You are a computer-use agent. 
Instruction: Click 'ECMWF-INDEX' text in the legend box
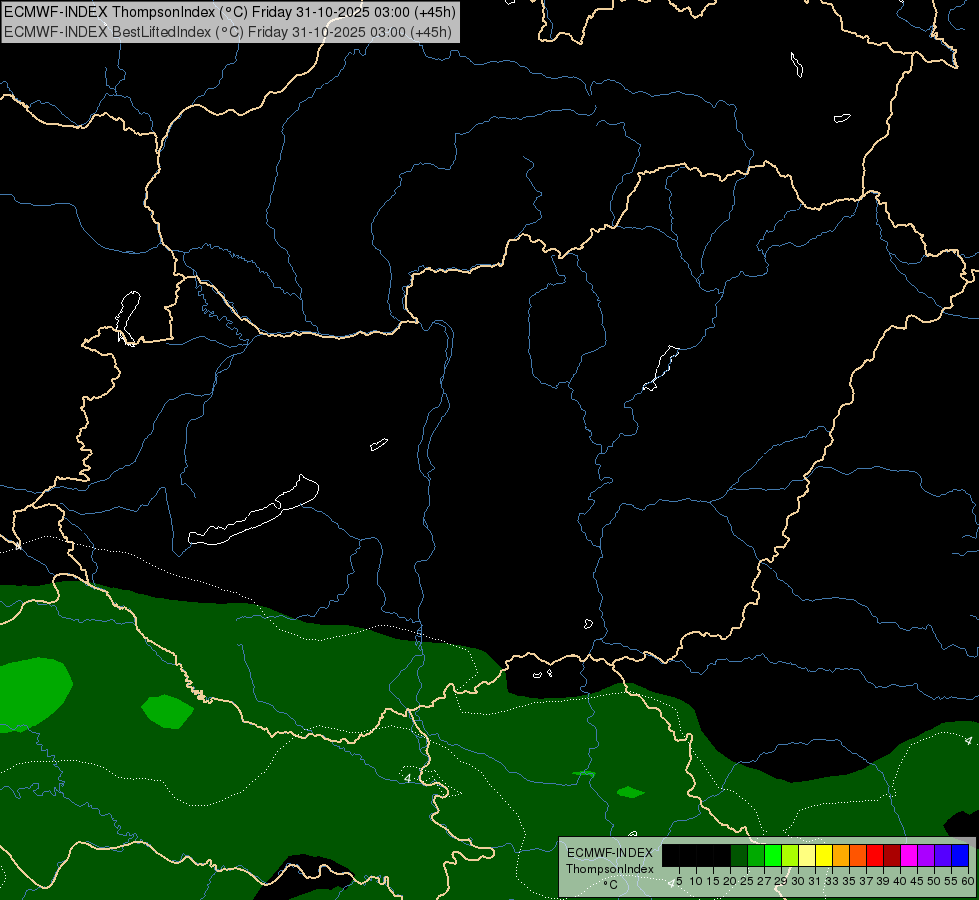click(610, 853)
